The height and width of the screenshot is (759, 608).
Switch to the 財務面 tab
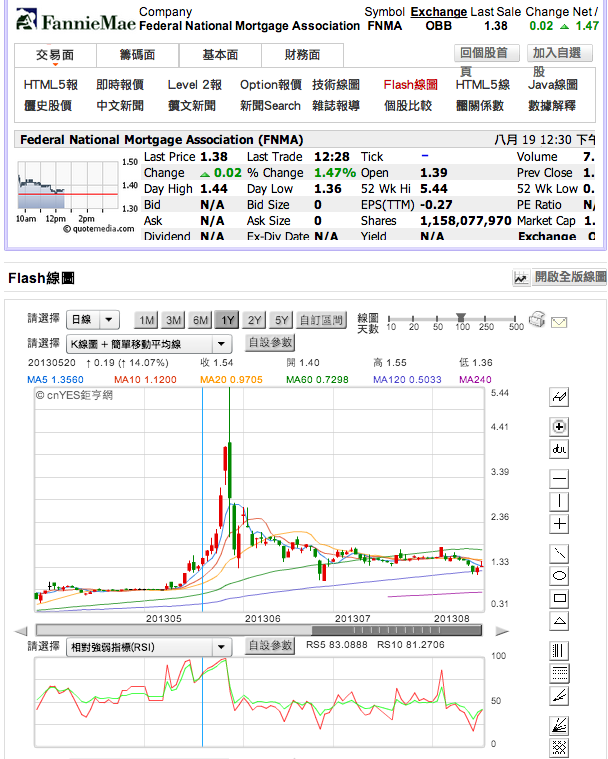pos(303,55)
